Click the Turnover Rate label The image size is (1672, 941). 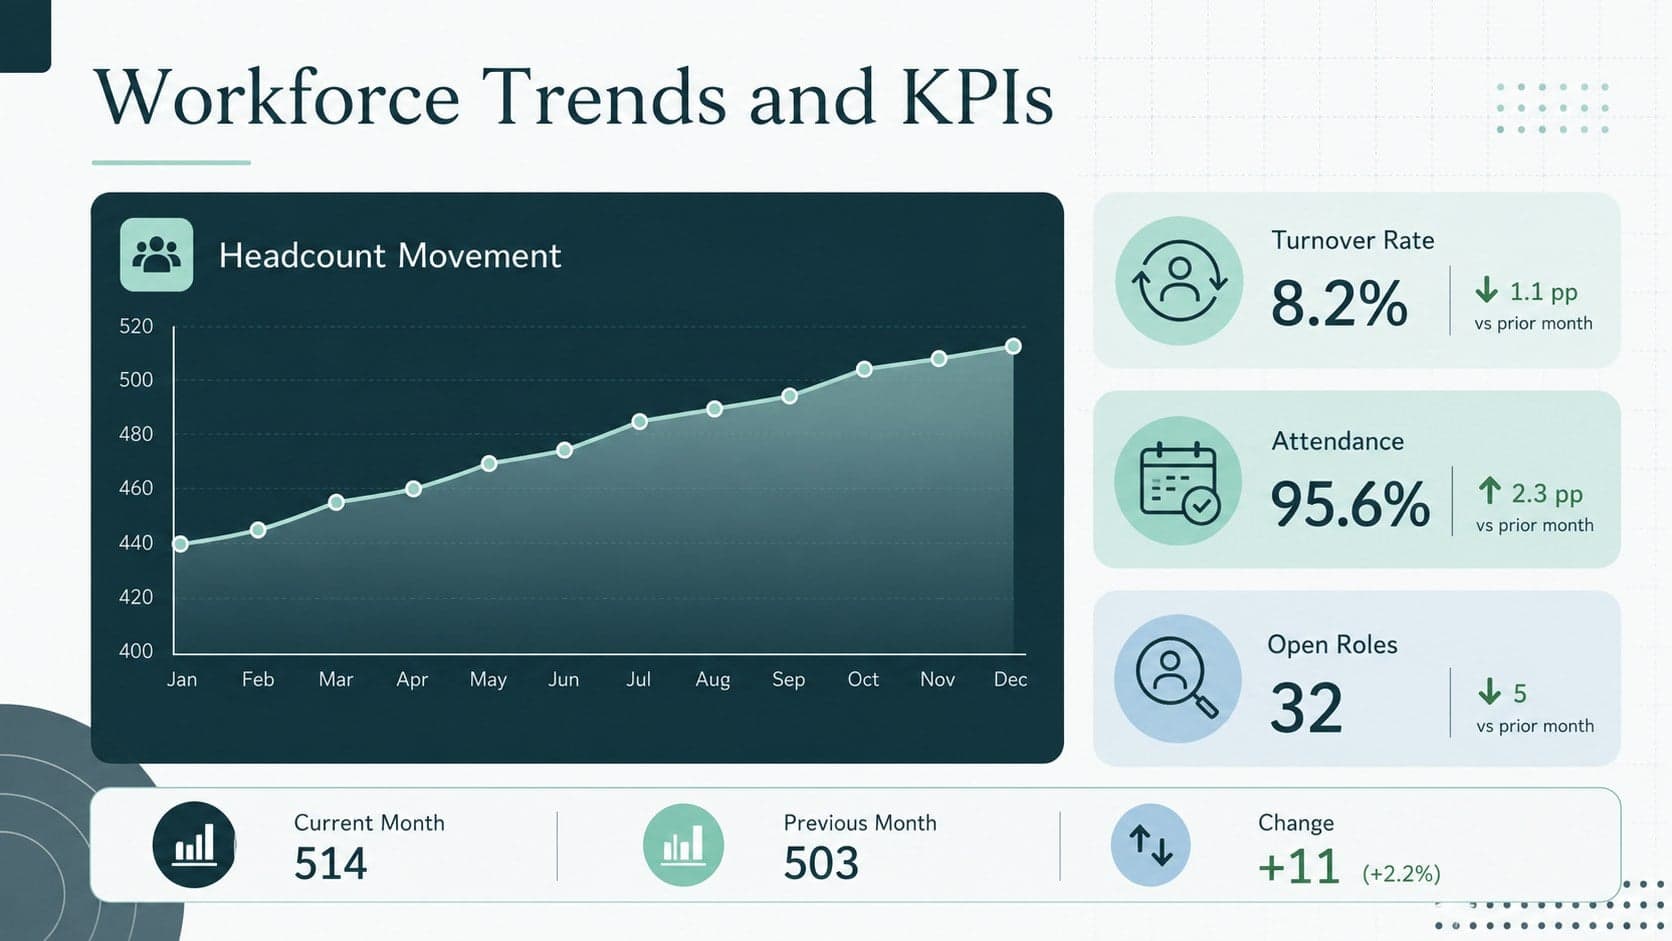1352,240
